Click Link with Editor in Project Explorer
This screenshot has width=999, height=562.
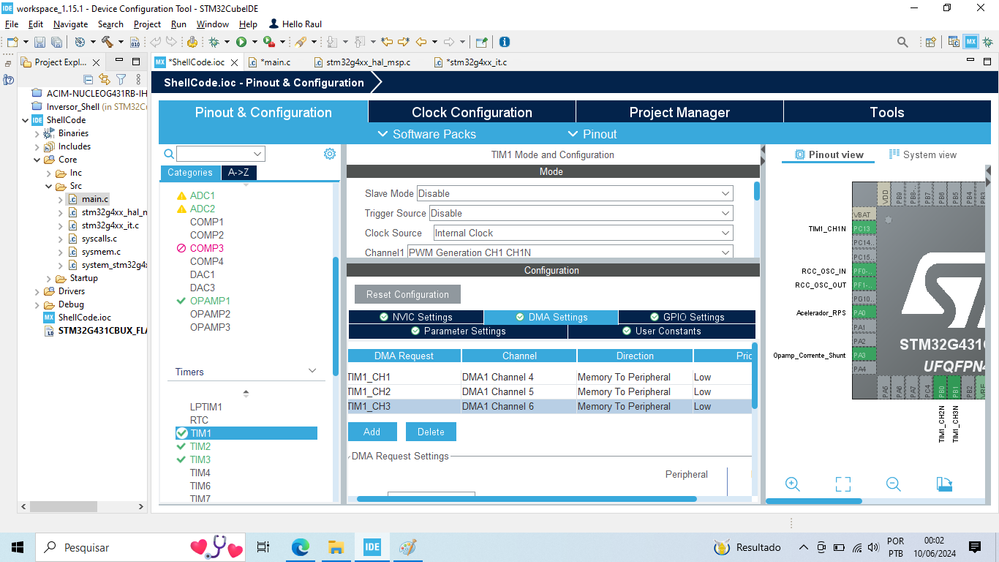(x=104, y=80)
